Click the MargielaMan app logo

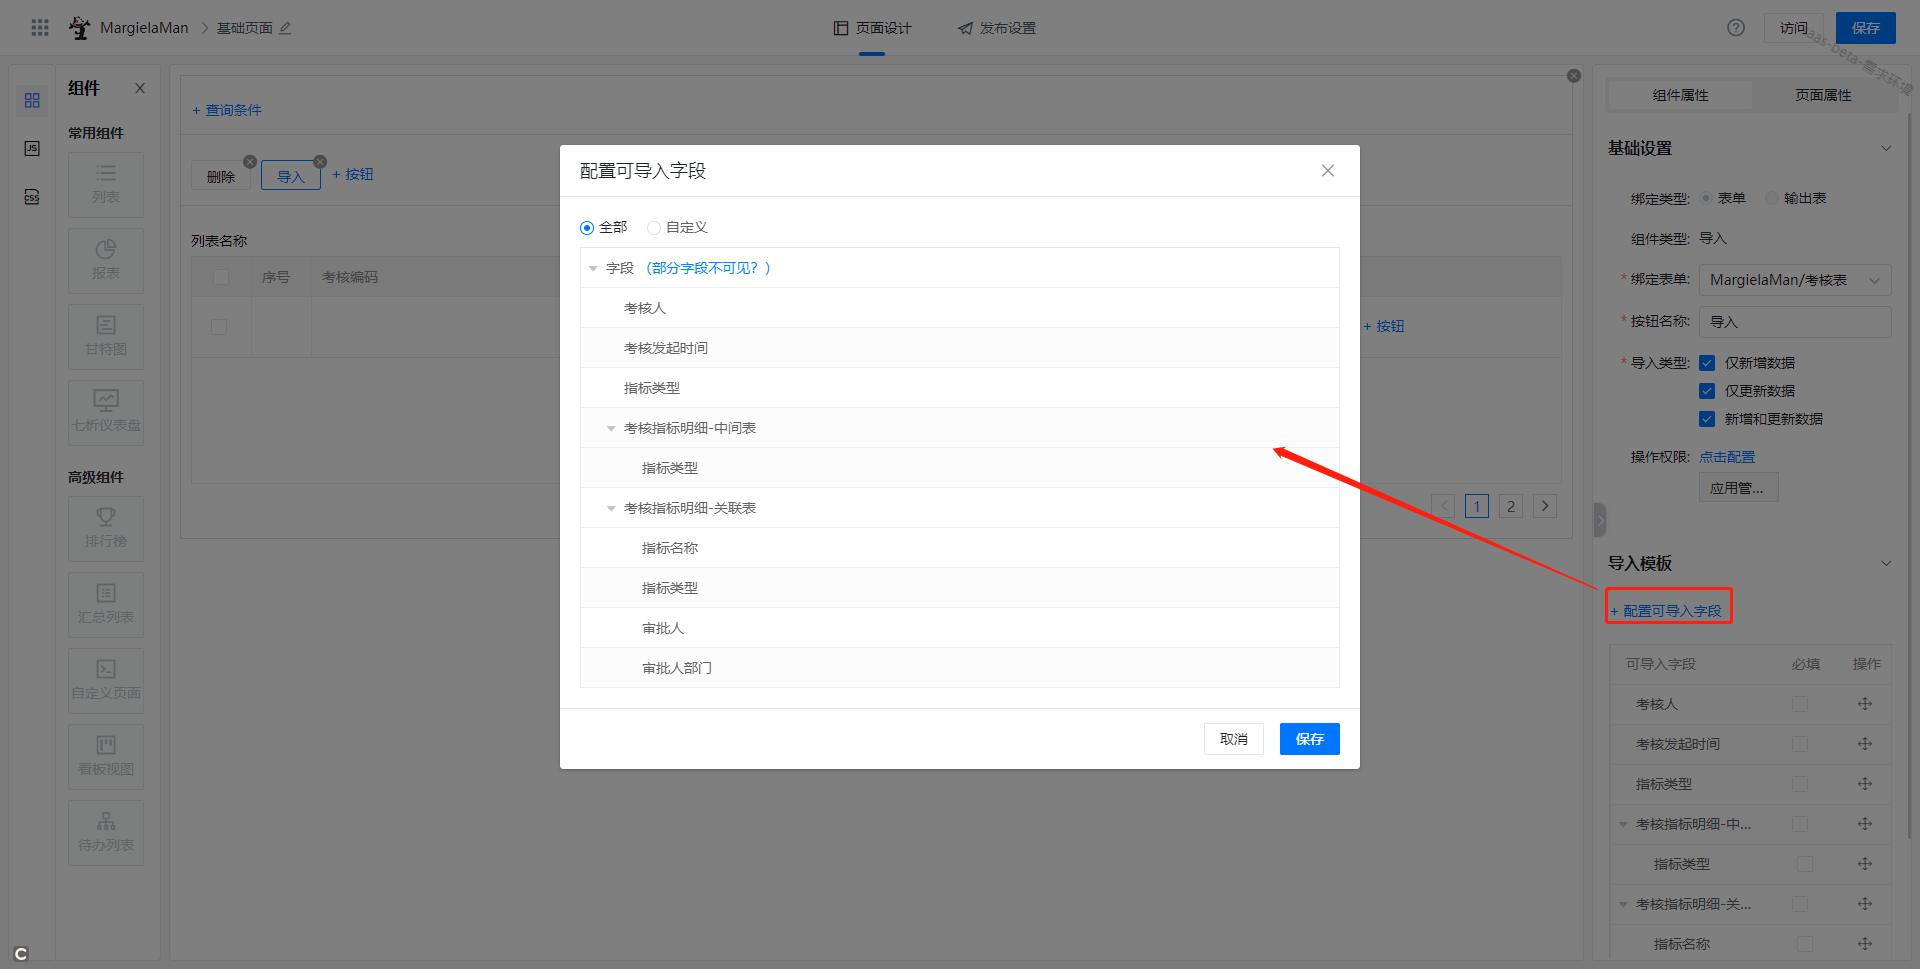79,28
